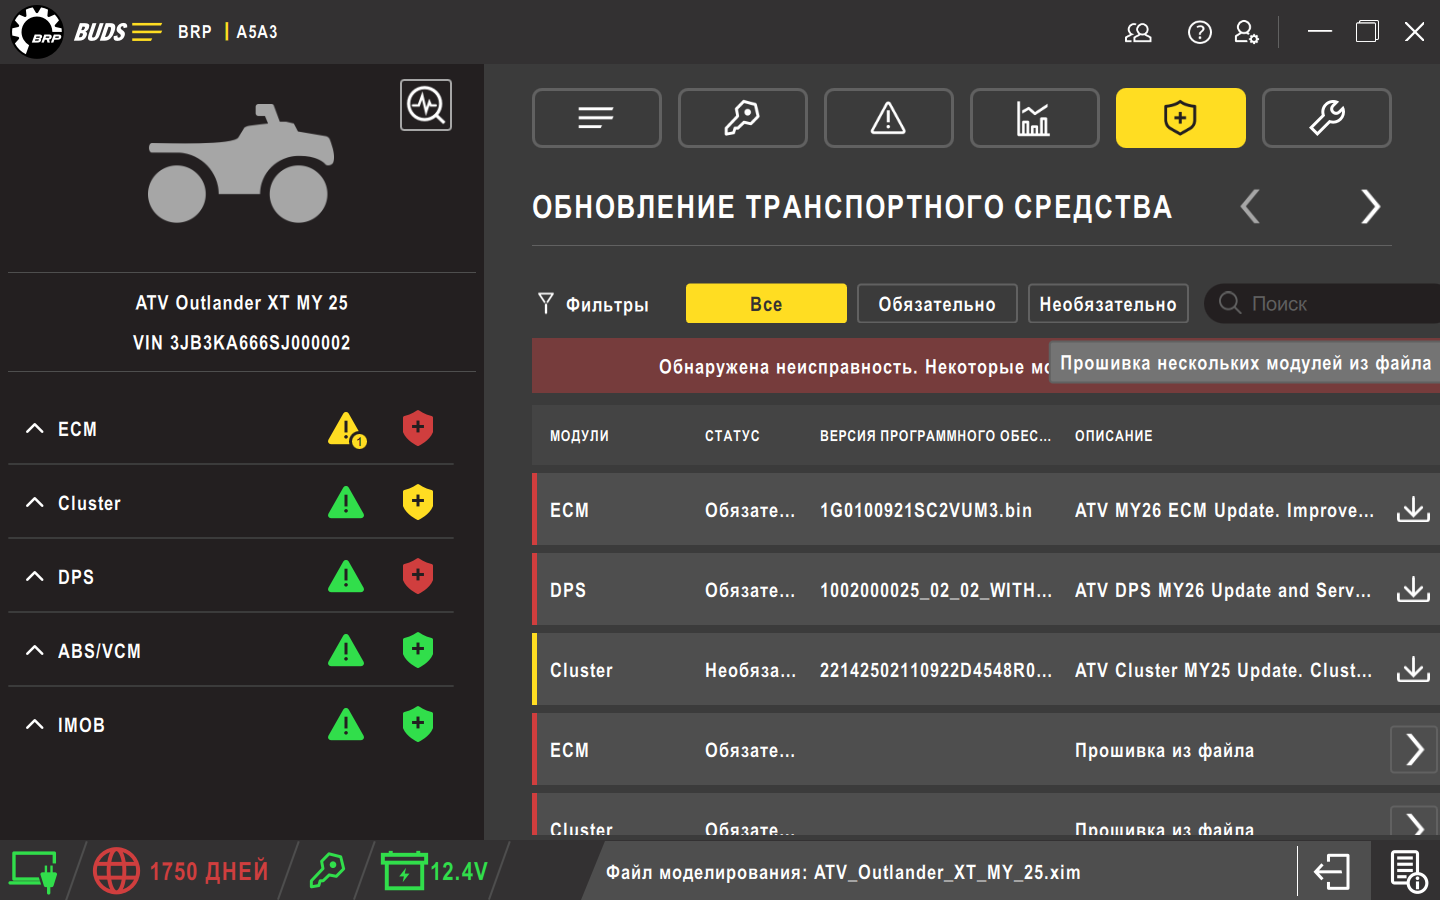The width and height of the screenshot is (1440, 900).
Task: Click the 1750 ДНЕЙ license text
Action: [209, 872]
